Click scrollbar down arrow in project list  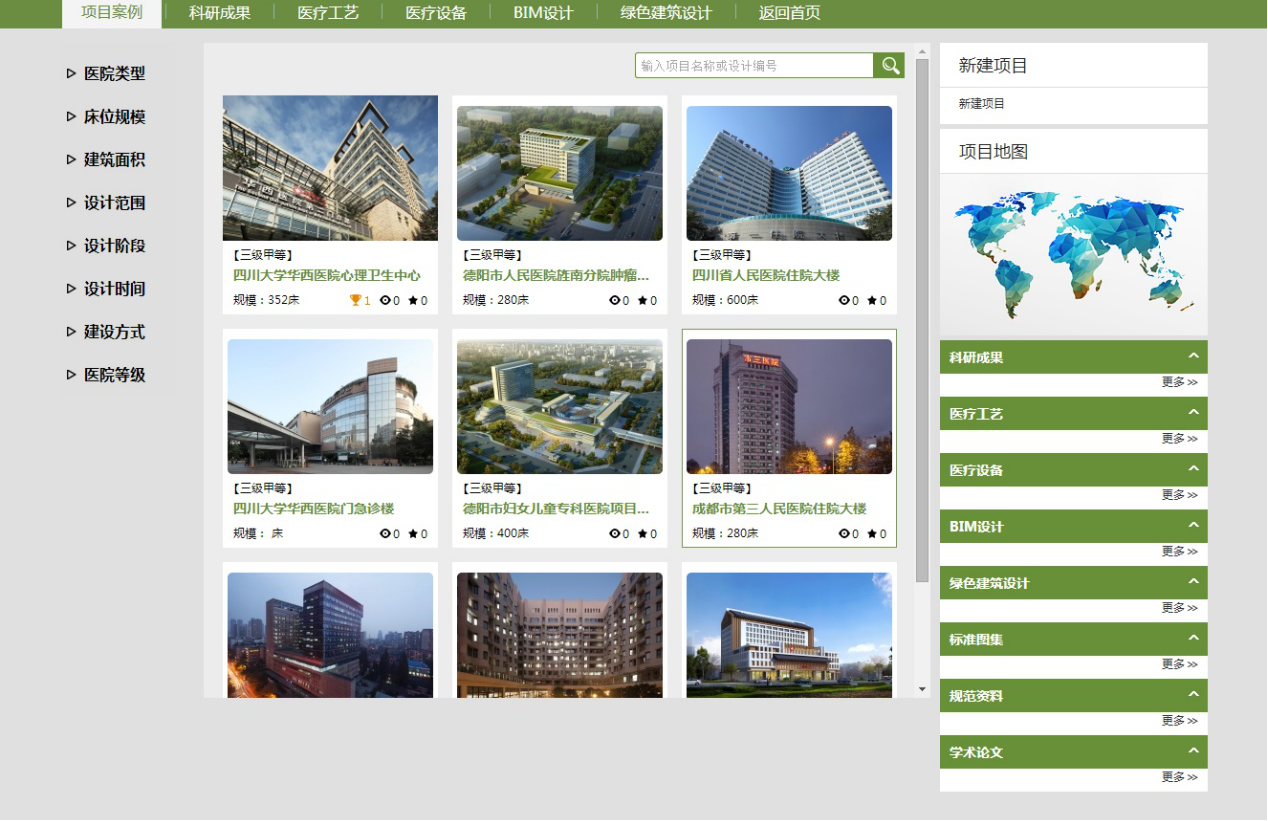tap(922, 689)
